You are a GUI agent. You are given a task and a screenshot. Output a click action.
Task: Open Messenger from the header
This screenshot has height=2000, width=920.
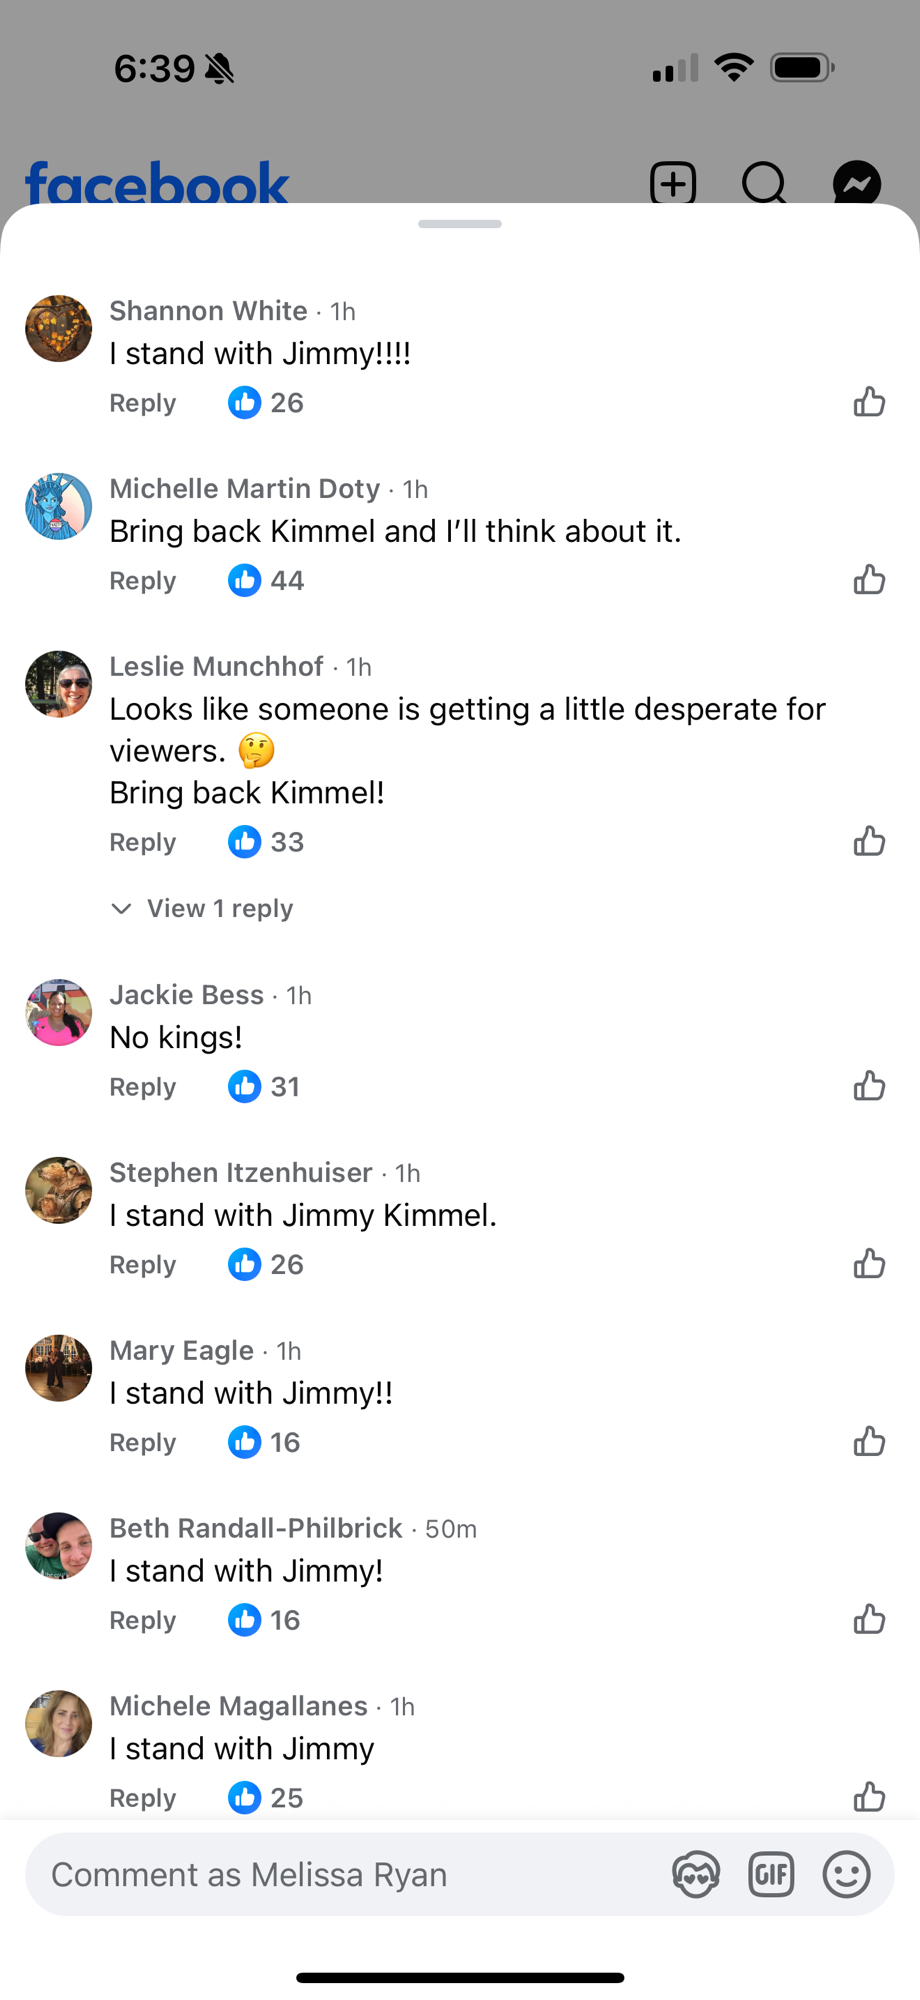click(x=857, y=184)
